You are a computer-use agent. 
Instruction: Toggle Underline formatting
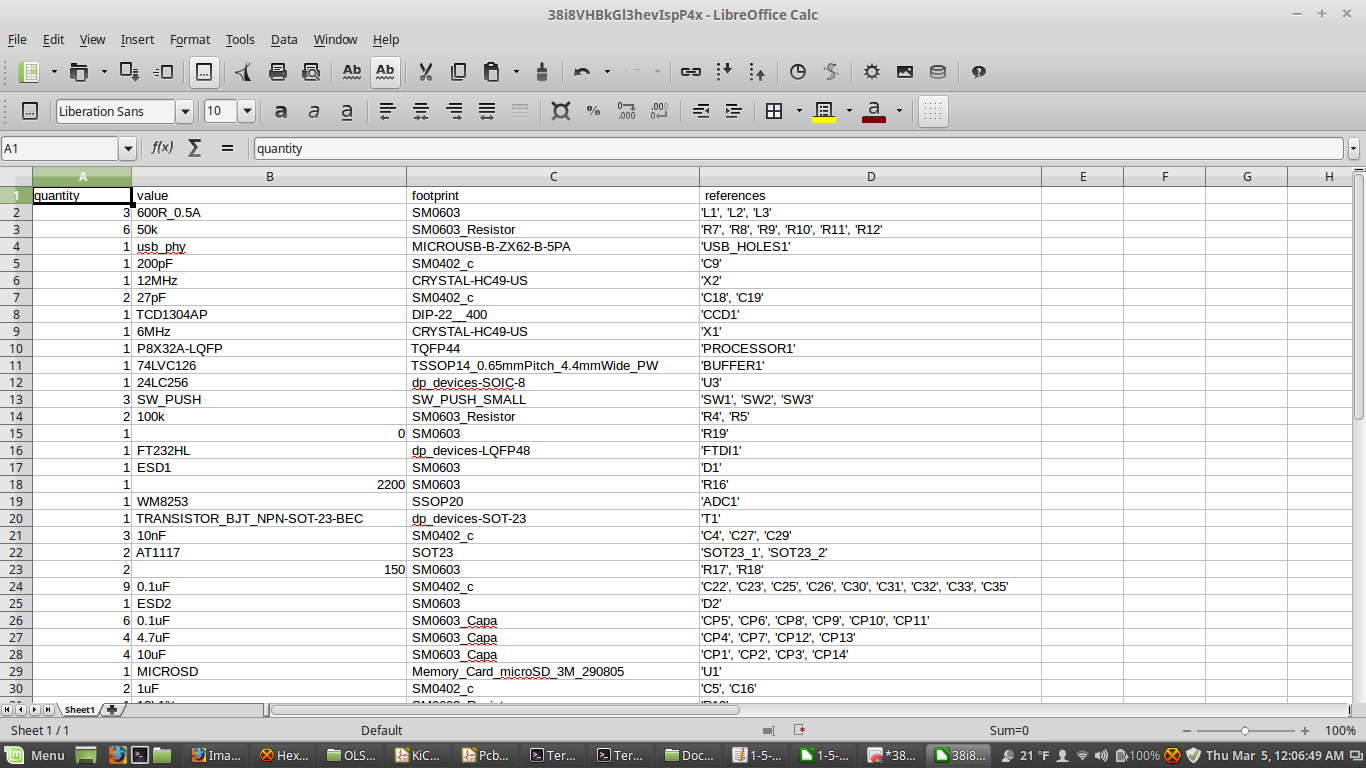tap(347, 111)
